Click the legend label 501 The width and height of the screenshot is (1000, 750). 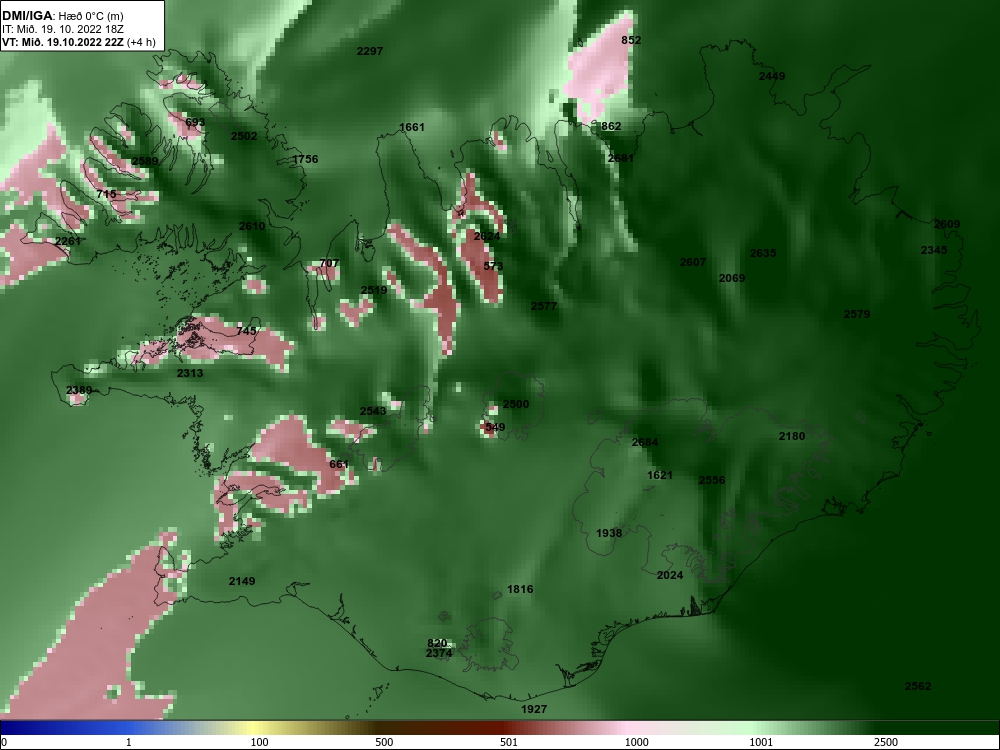(509, 742)
